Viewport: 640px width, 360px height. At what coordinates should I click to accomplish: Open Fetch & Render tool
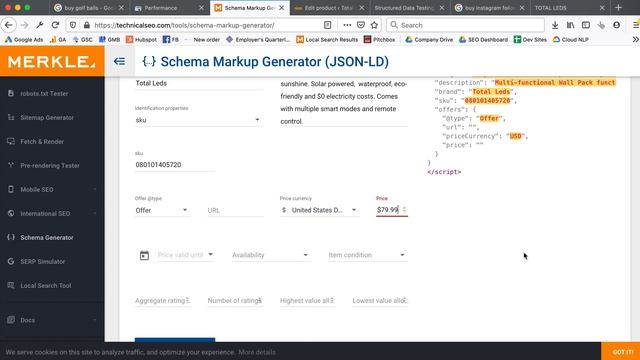coord(42,142)
